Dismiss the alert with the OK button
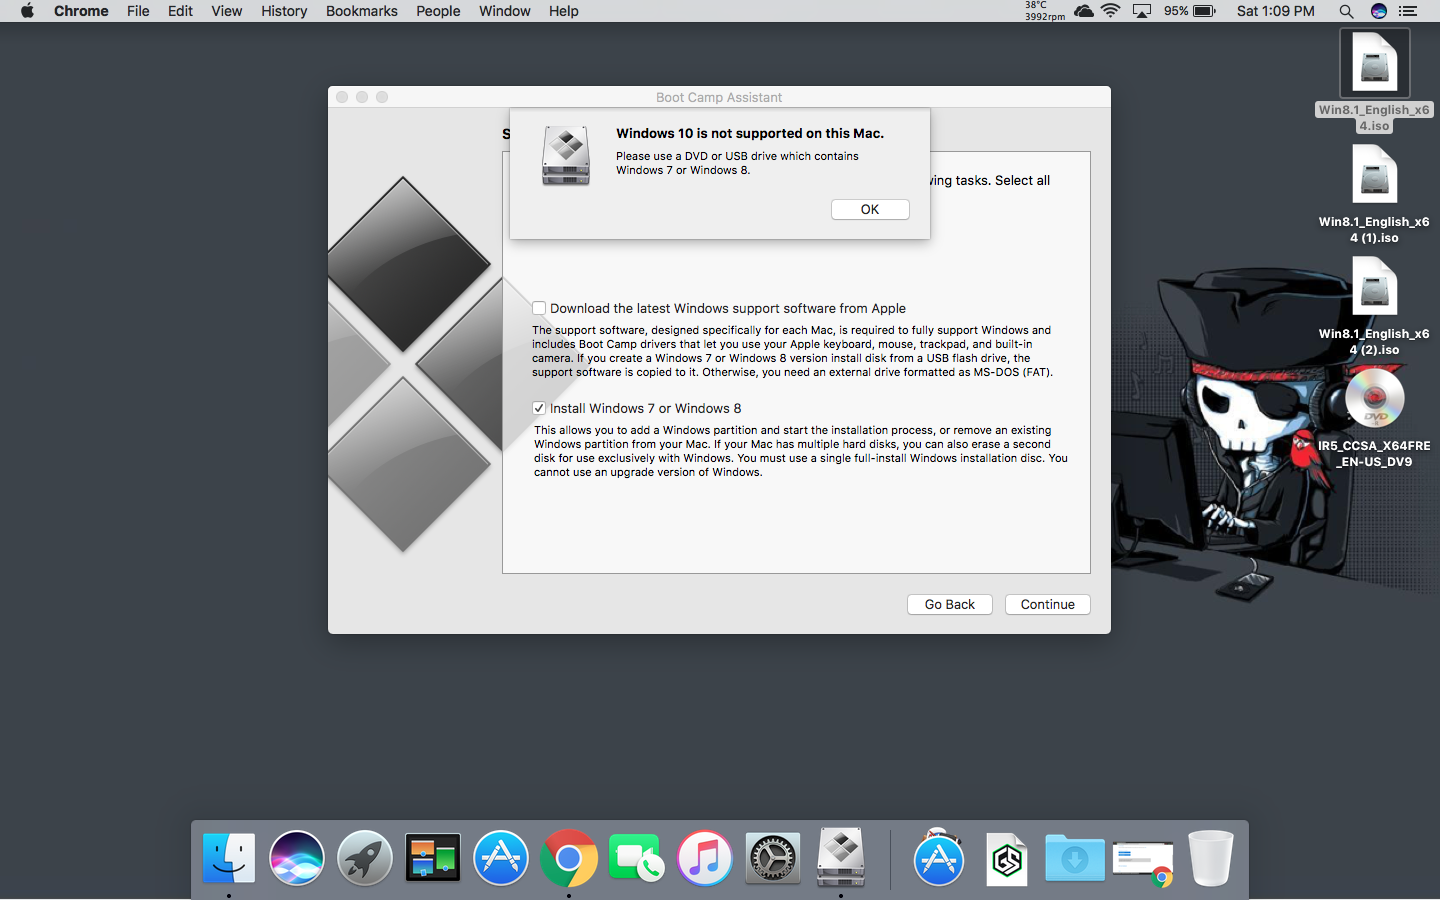This screenshot has width=1440, height=900. pos(870,209)
